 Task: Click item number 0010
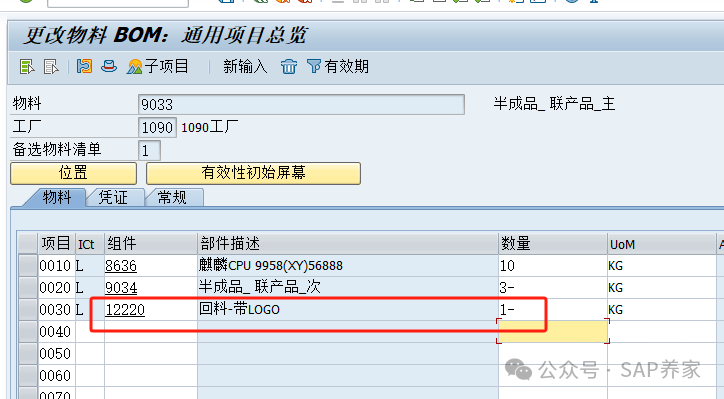tap(55, 266)
